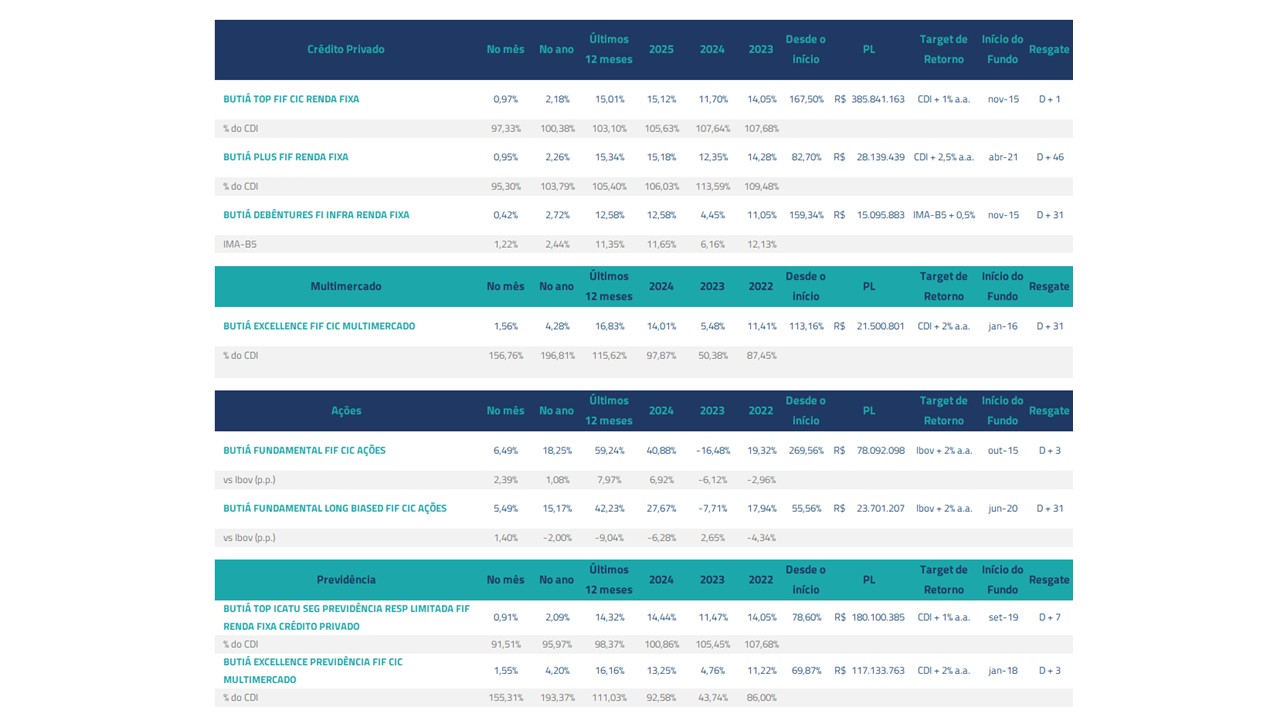This screenshot has height=720, width=1280.
Task: Select BUTIÁ FUNDAMENTAL LONG BIASED FIF CIC AÇÕES
Action: tap(335, 508)
